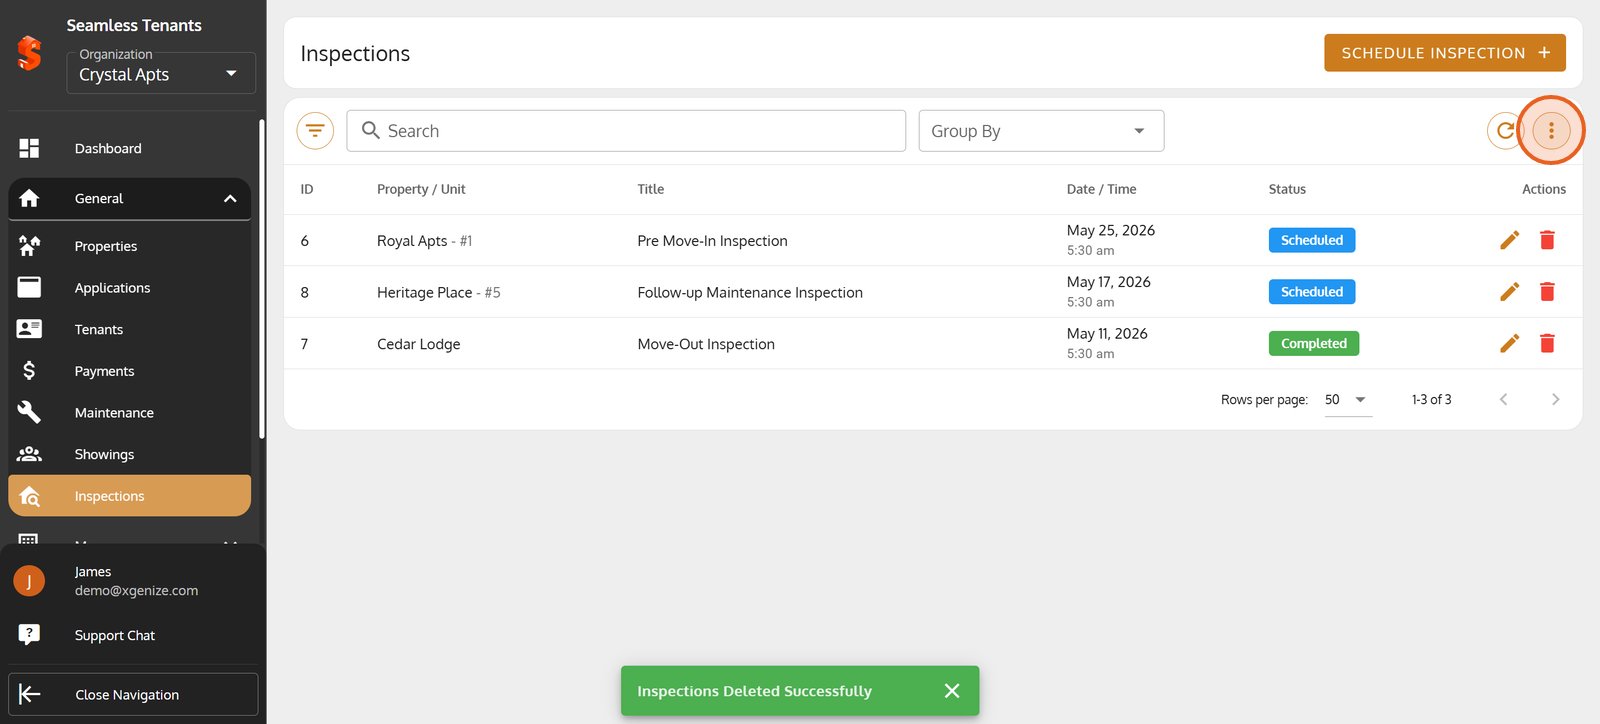The height and width of the screenshot is (724, 1600).
Task: Click the Completed status badge
Action: (1313, 344)
